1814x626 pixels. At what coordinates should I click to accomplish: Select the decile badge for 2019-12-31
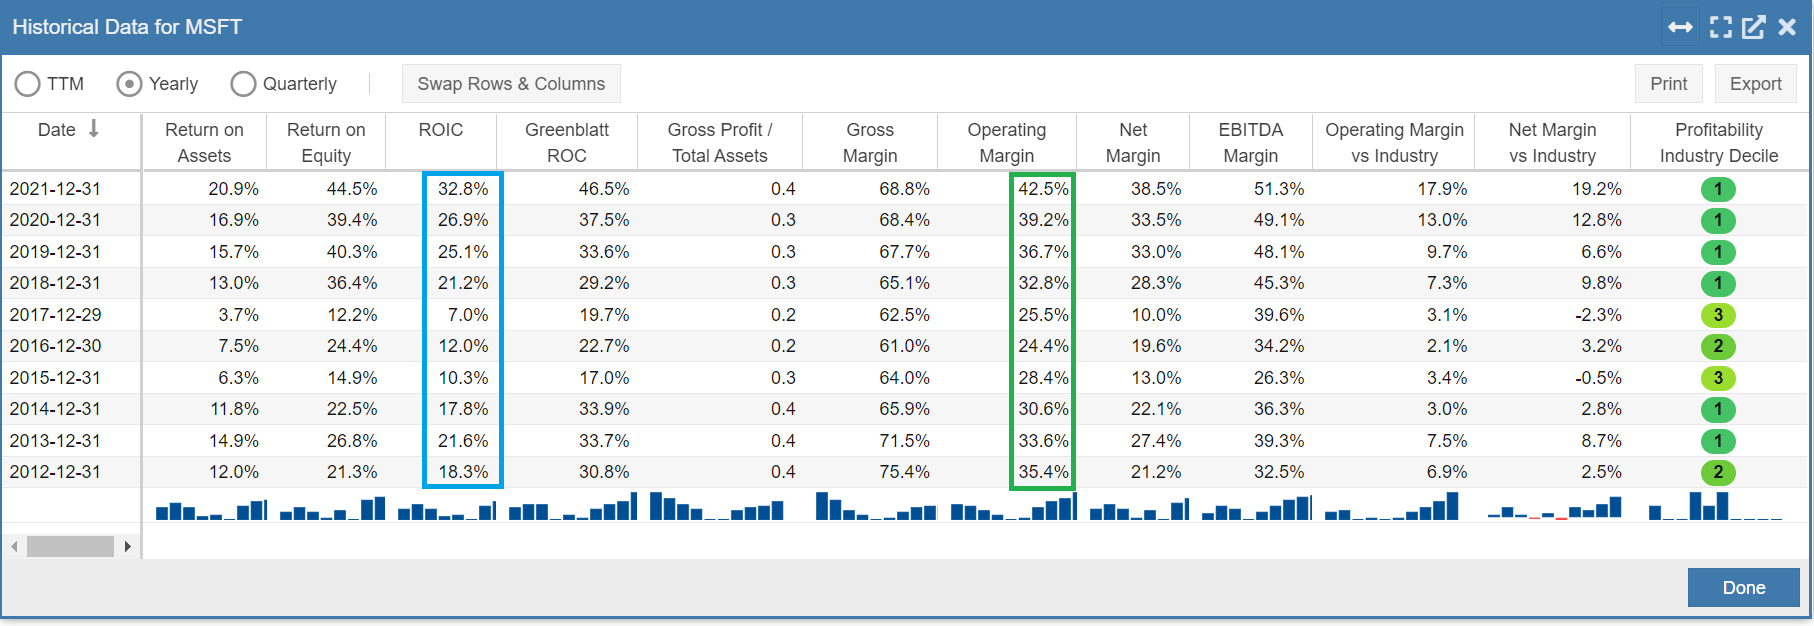1718,252
